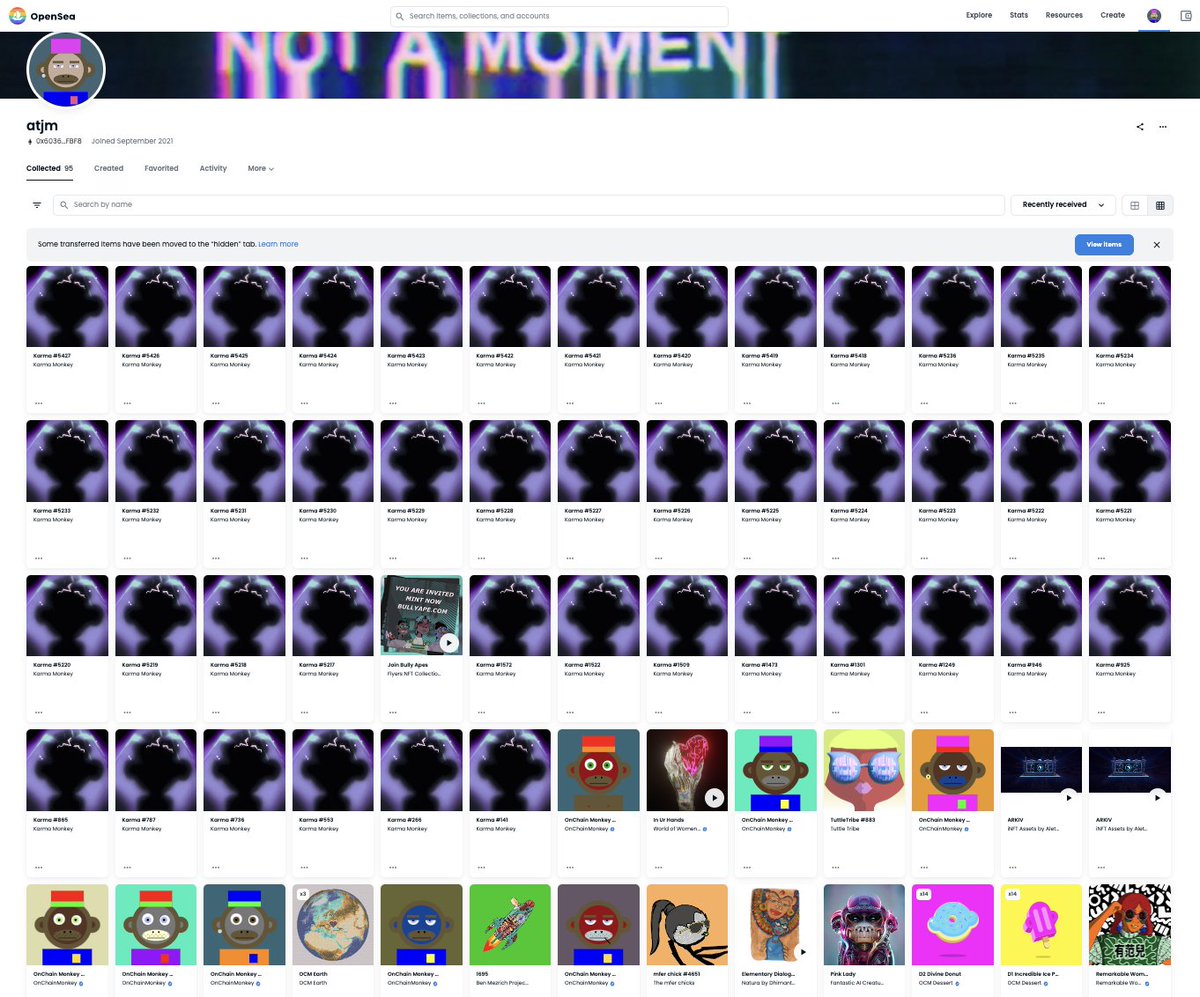Open the OCM Earth globe thumbnail
This screenshot has height=997, width=1200.
pos(333,925)
